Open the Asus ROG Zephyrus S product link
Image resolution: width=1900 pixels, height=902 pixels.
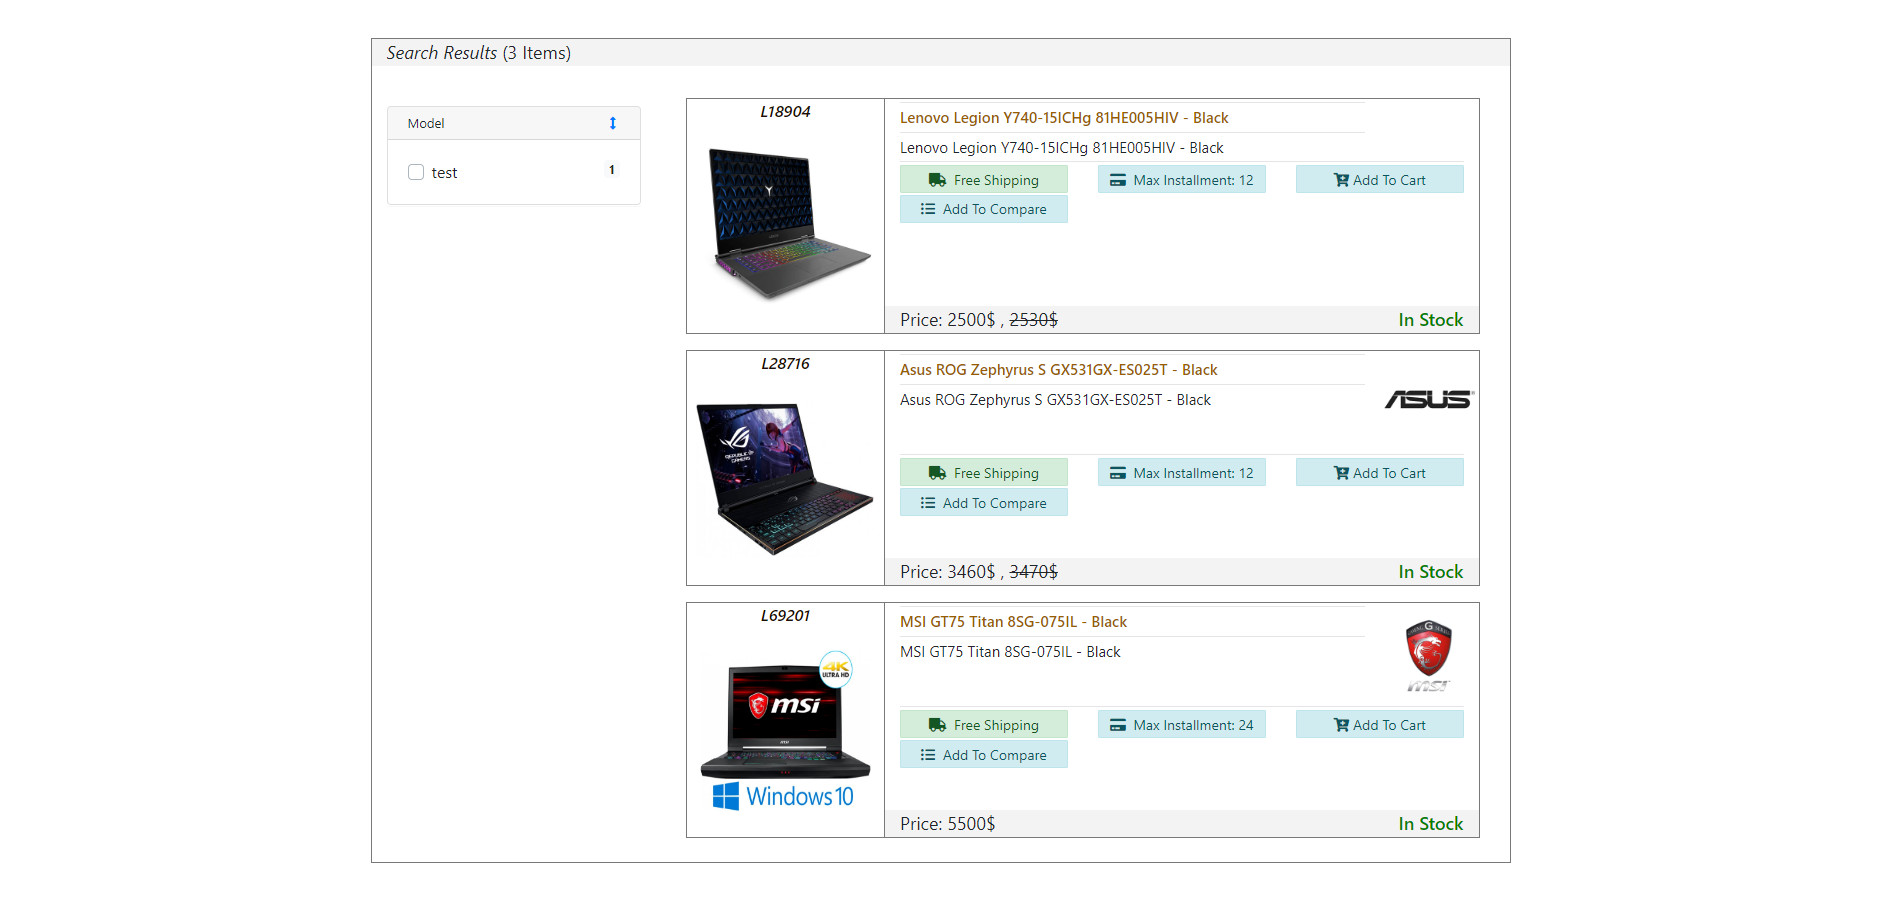(1058, 370)
